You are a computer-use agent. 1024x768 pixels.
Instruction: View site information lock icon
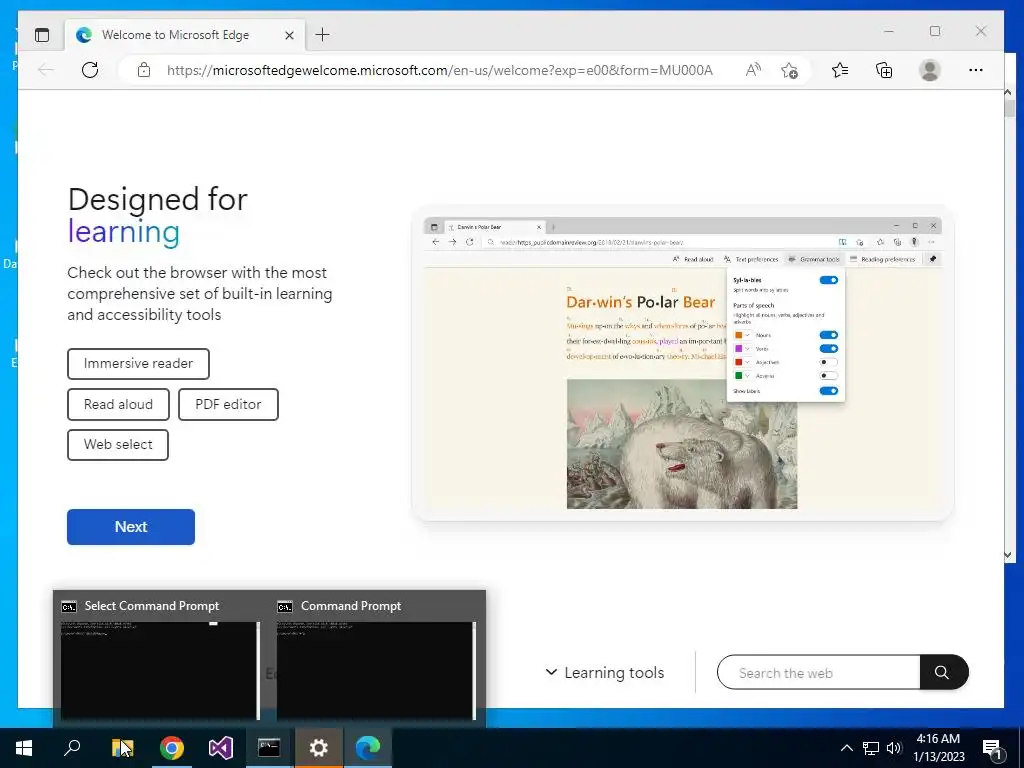144,70
